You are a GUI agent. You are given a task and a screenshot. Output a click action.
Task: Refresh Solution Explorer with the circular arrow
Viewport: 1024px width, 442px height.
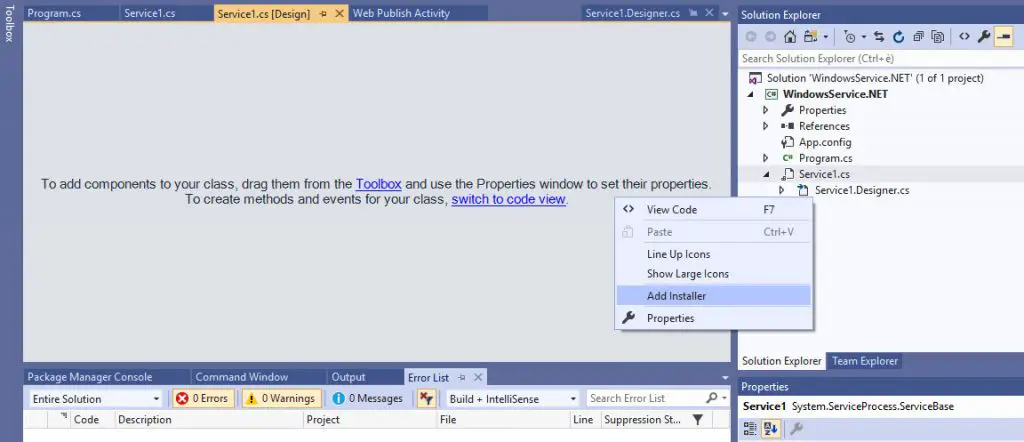point(899,37)
